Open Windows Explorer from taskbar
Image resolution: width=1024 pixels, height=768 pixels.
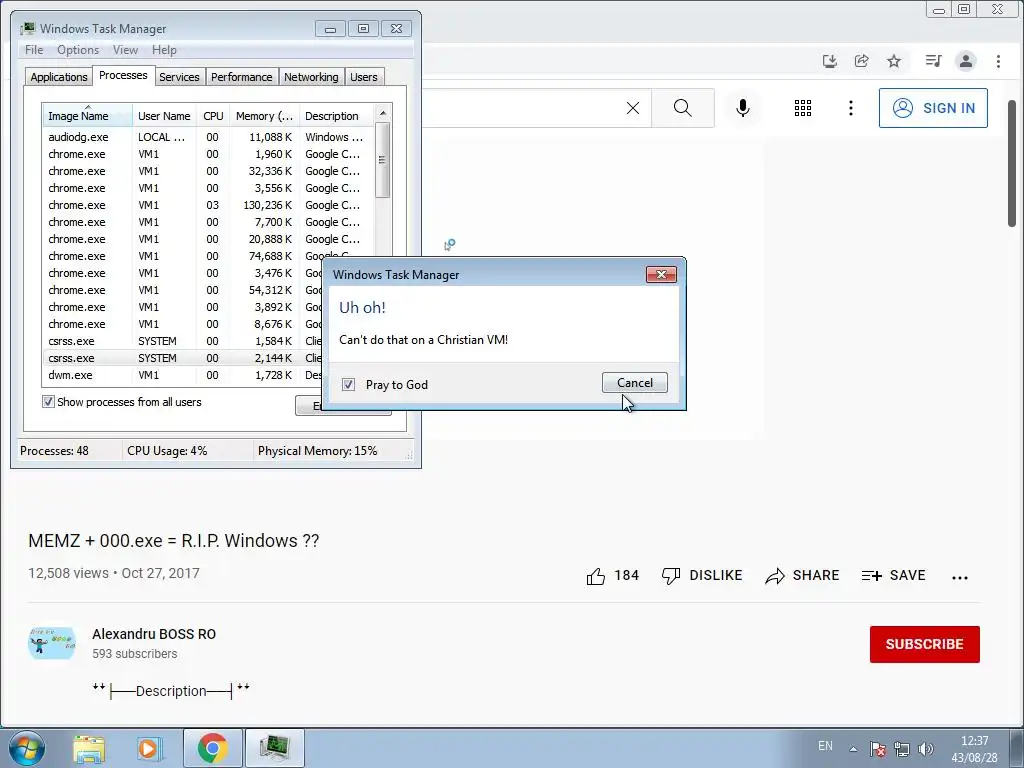[89, 748]
